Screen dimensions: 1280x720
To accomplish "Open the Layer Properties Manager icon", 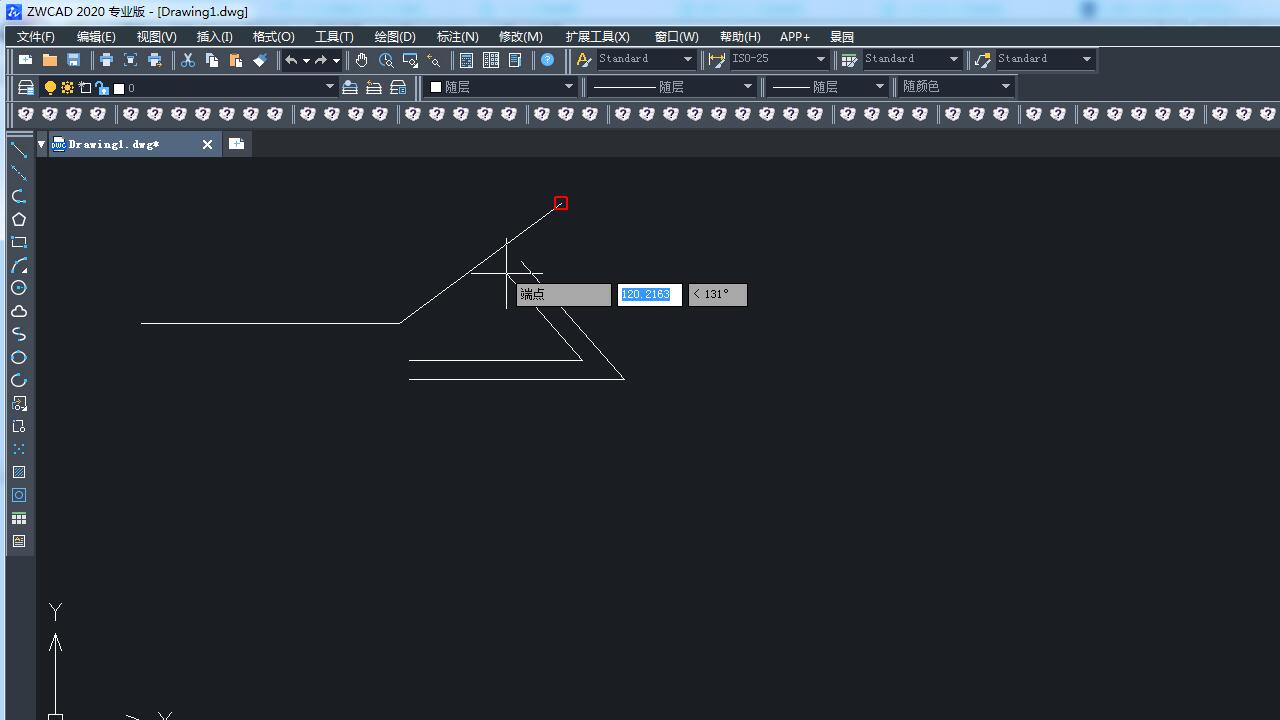I will click(26, 88).
